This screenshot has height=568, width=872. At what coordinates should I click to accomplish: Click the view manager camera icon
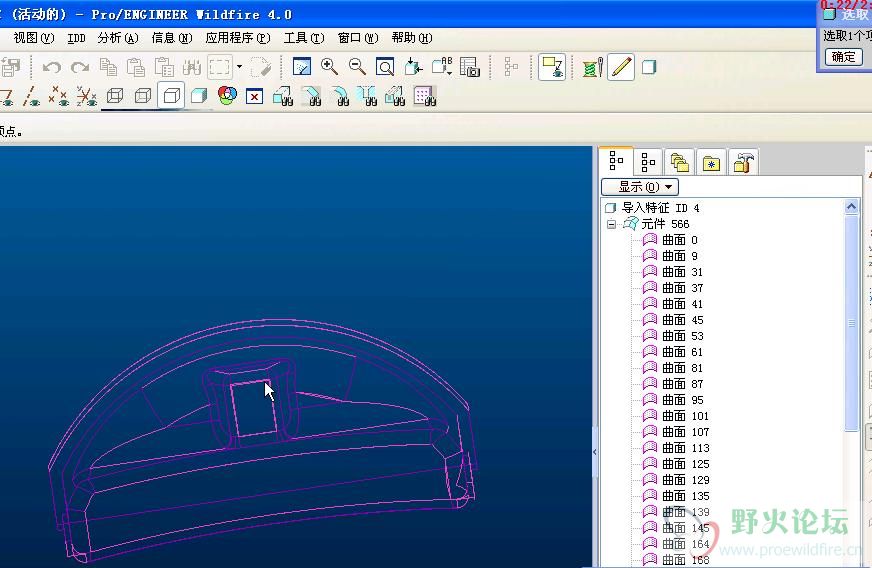pos(470,67)
